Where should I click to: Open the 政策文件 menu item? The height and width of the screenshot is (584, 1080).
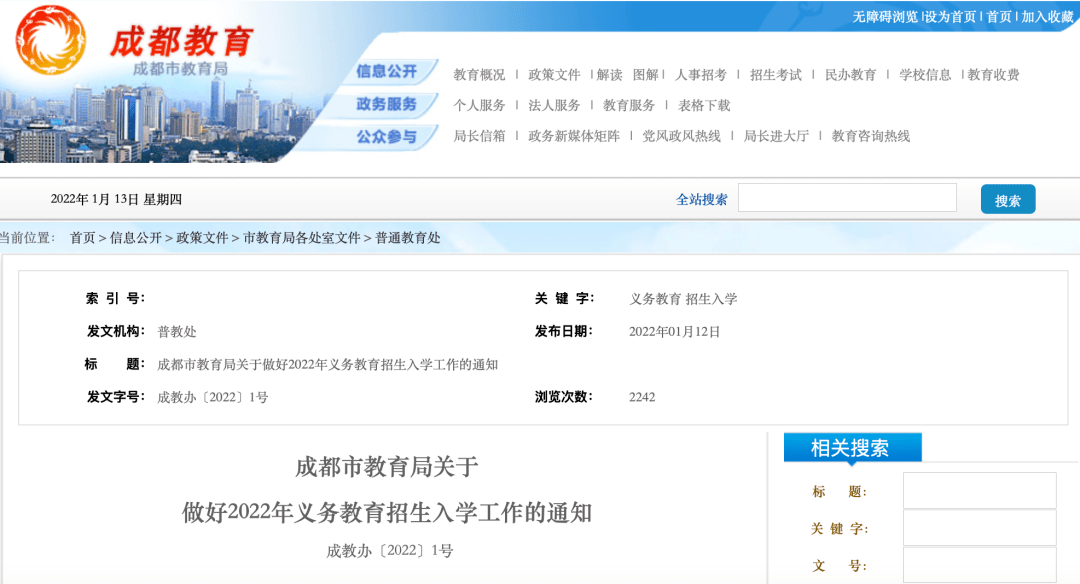[554, 75]
